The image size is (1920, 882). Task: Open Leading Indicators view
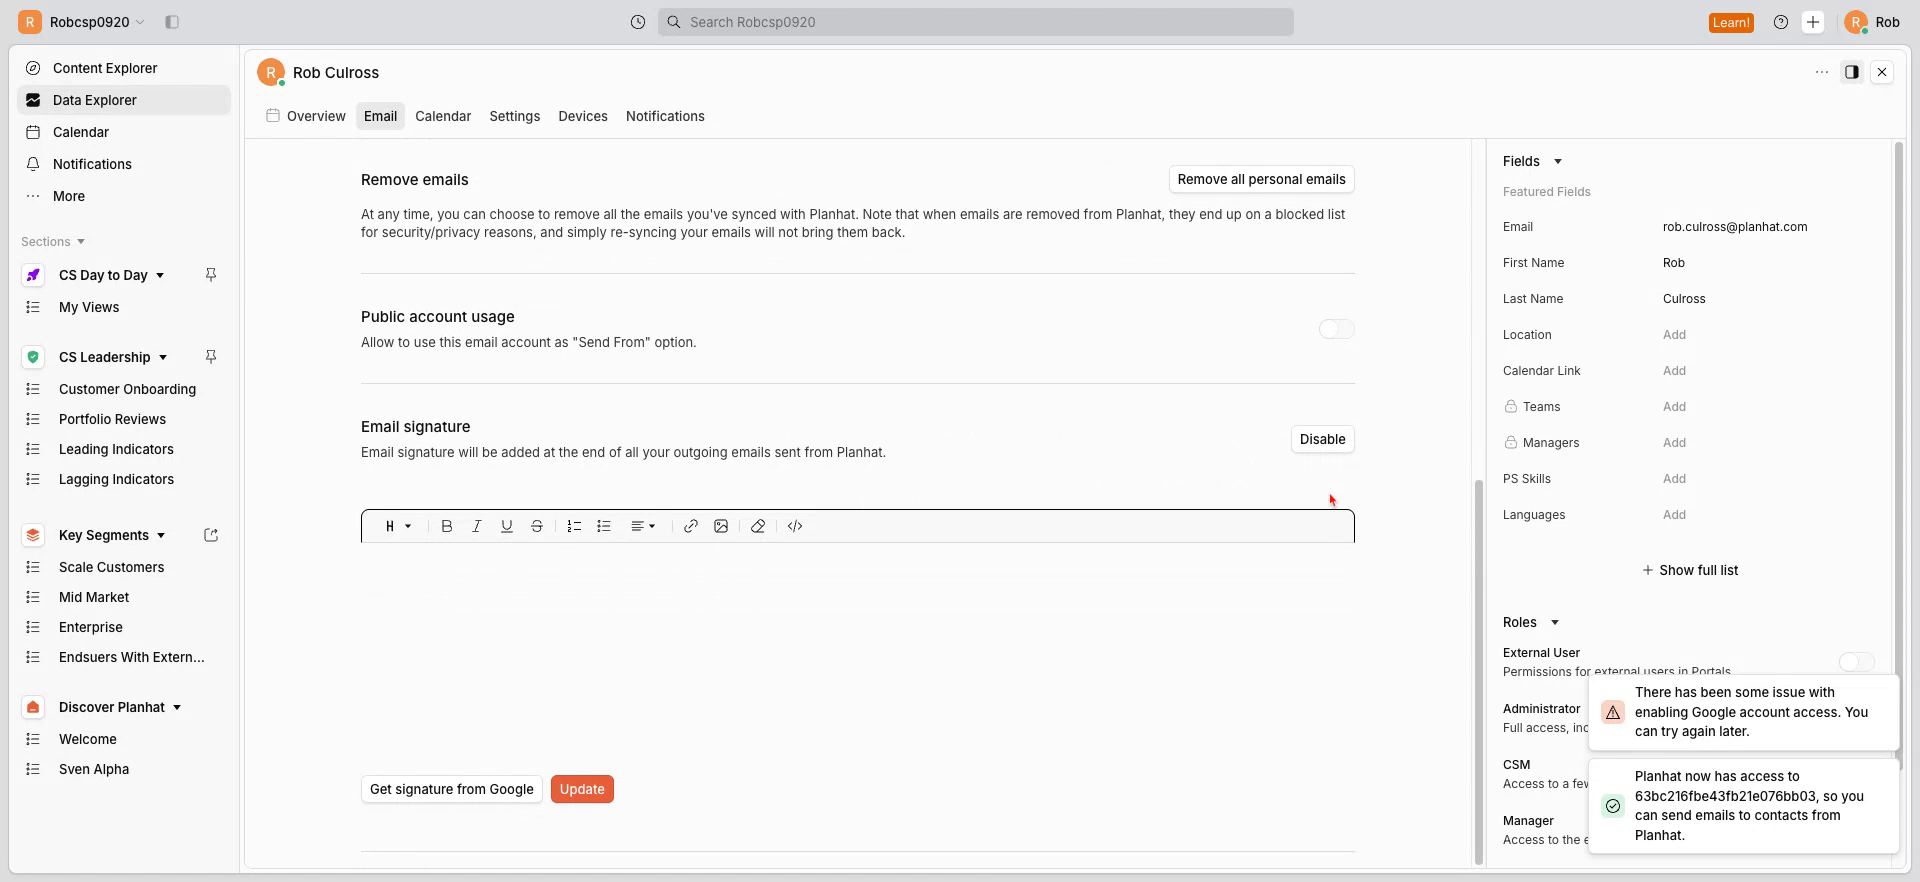tap(116, 449)
